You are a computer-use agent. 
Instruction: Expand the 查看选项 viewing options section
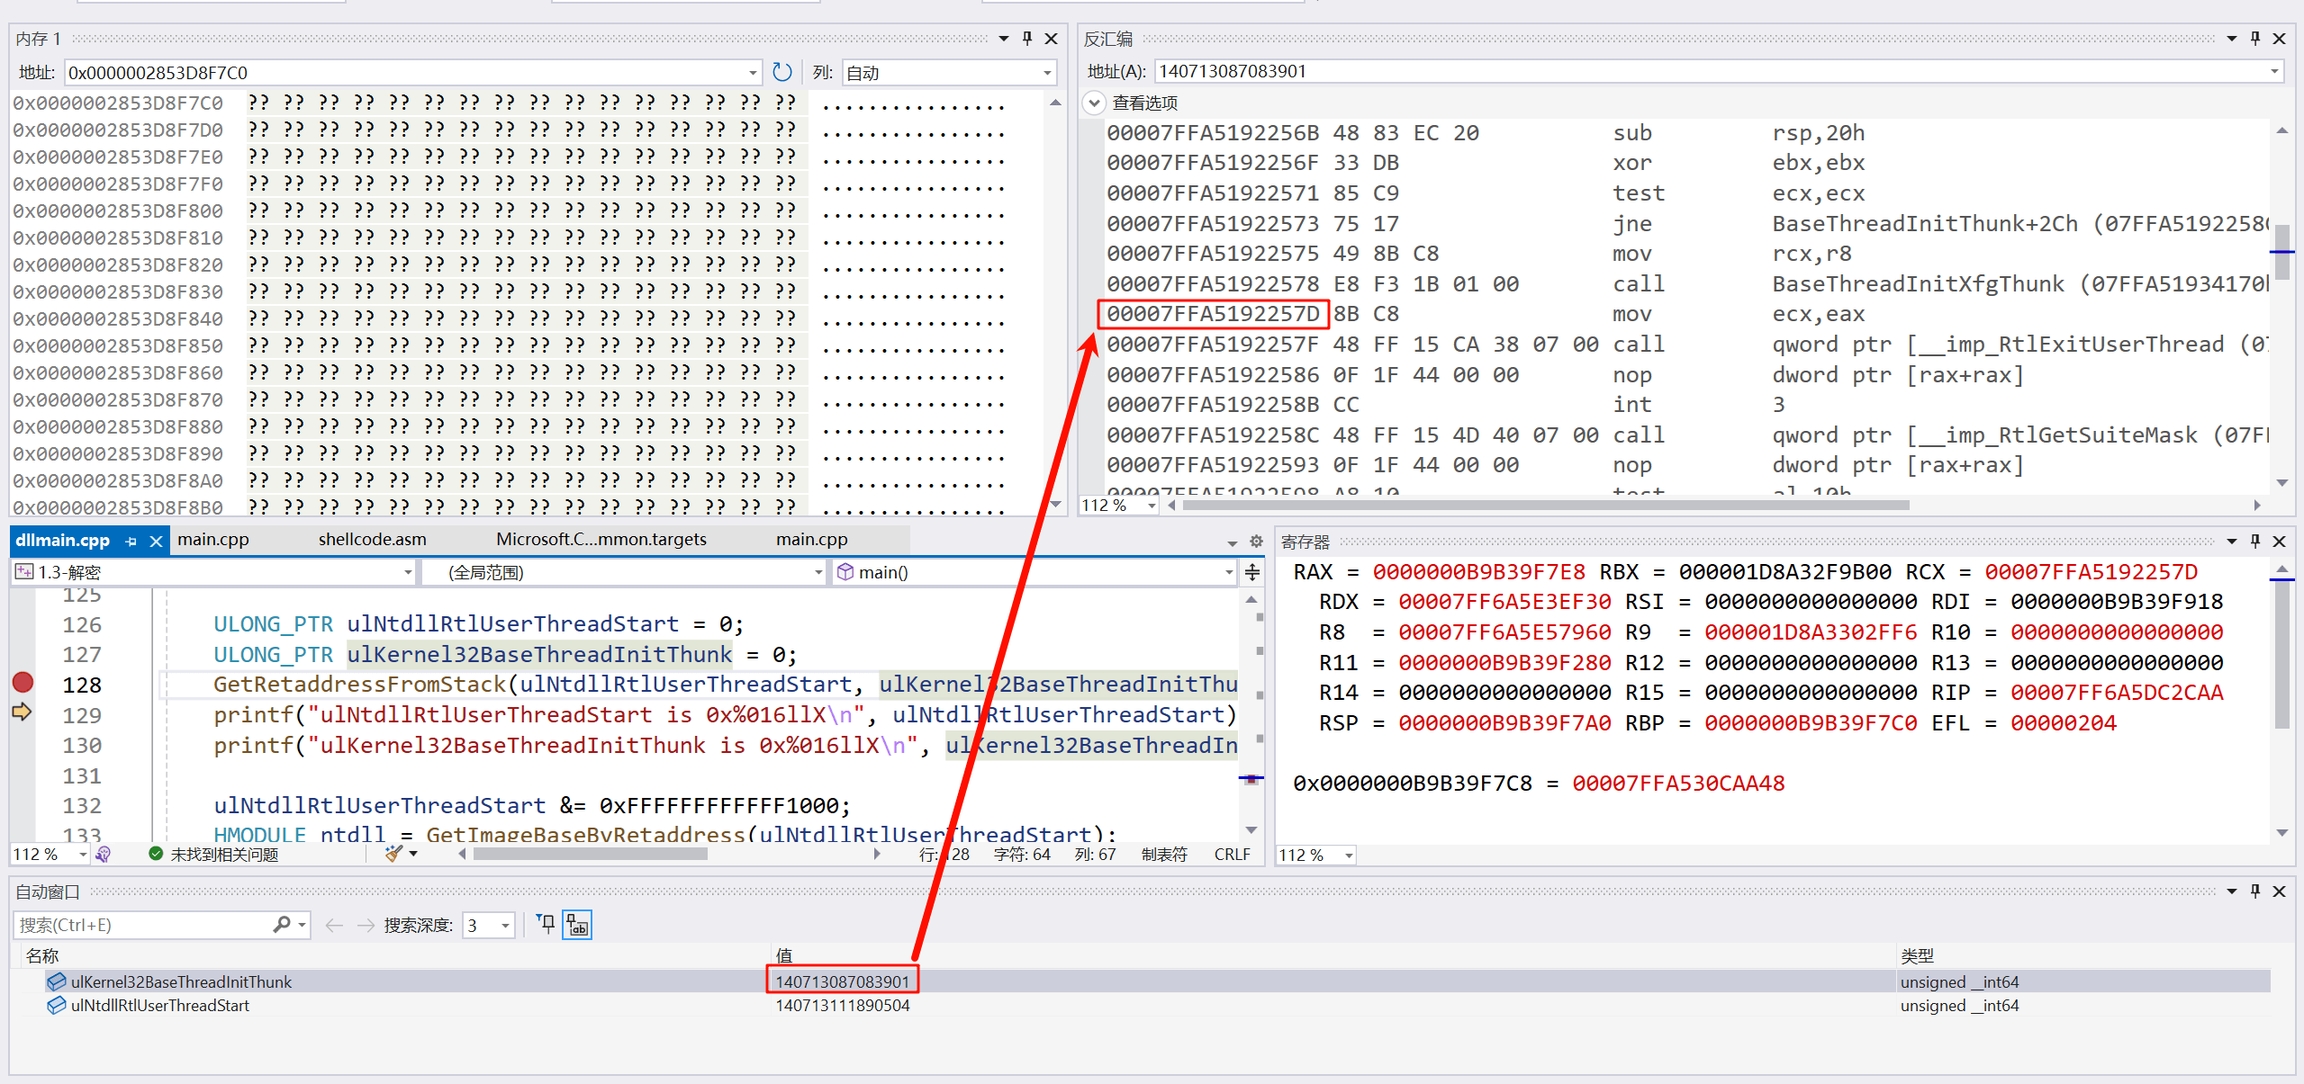pyautogui.click(x=1094, y=102)
